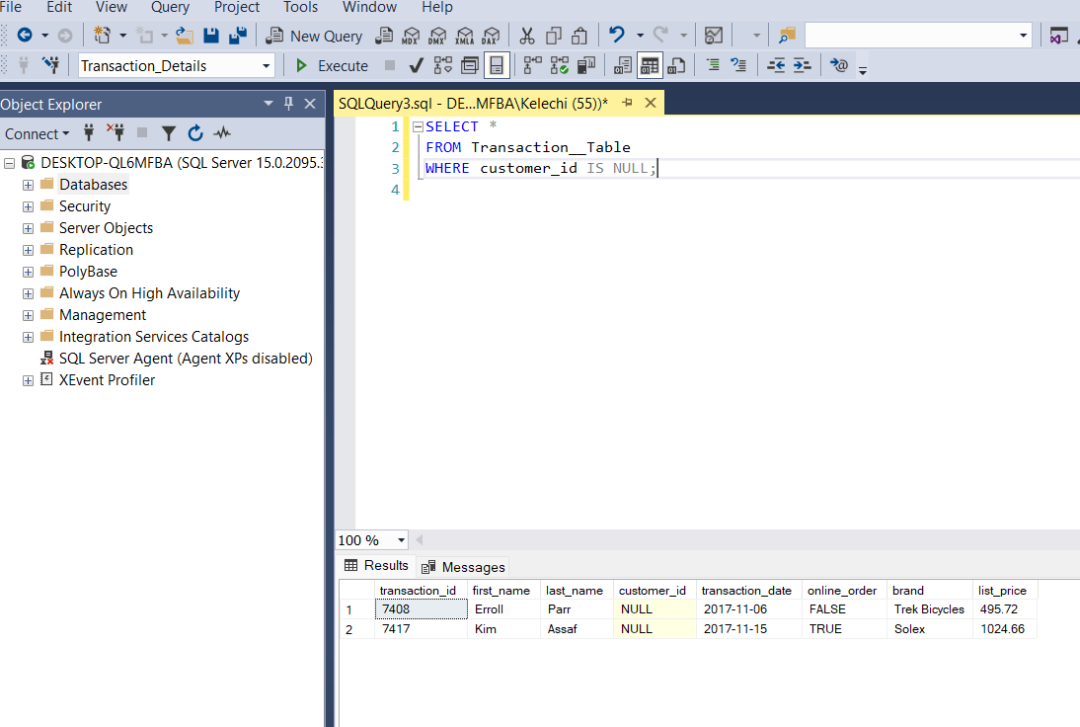Select the transaction_id cell 7408
The width and height of the screenshot is (1080, 727).
tap(421, 609)
